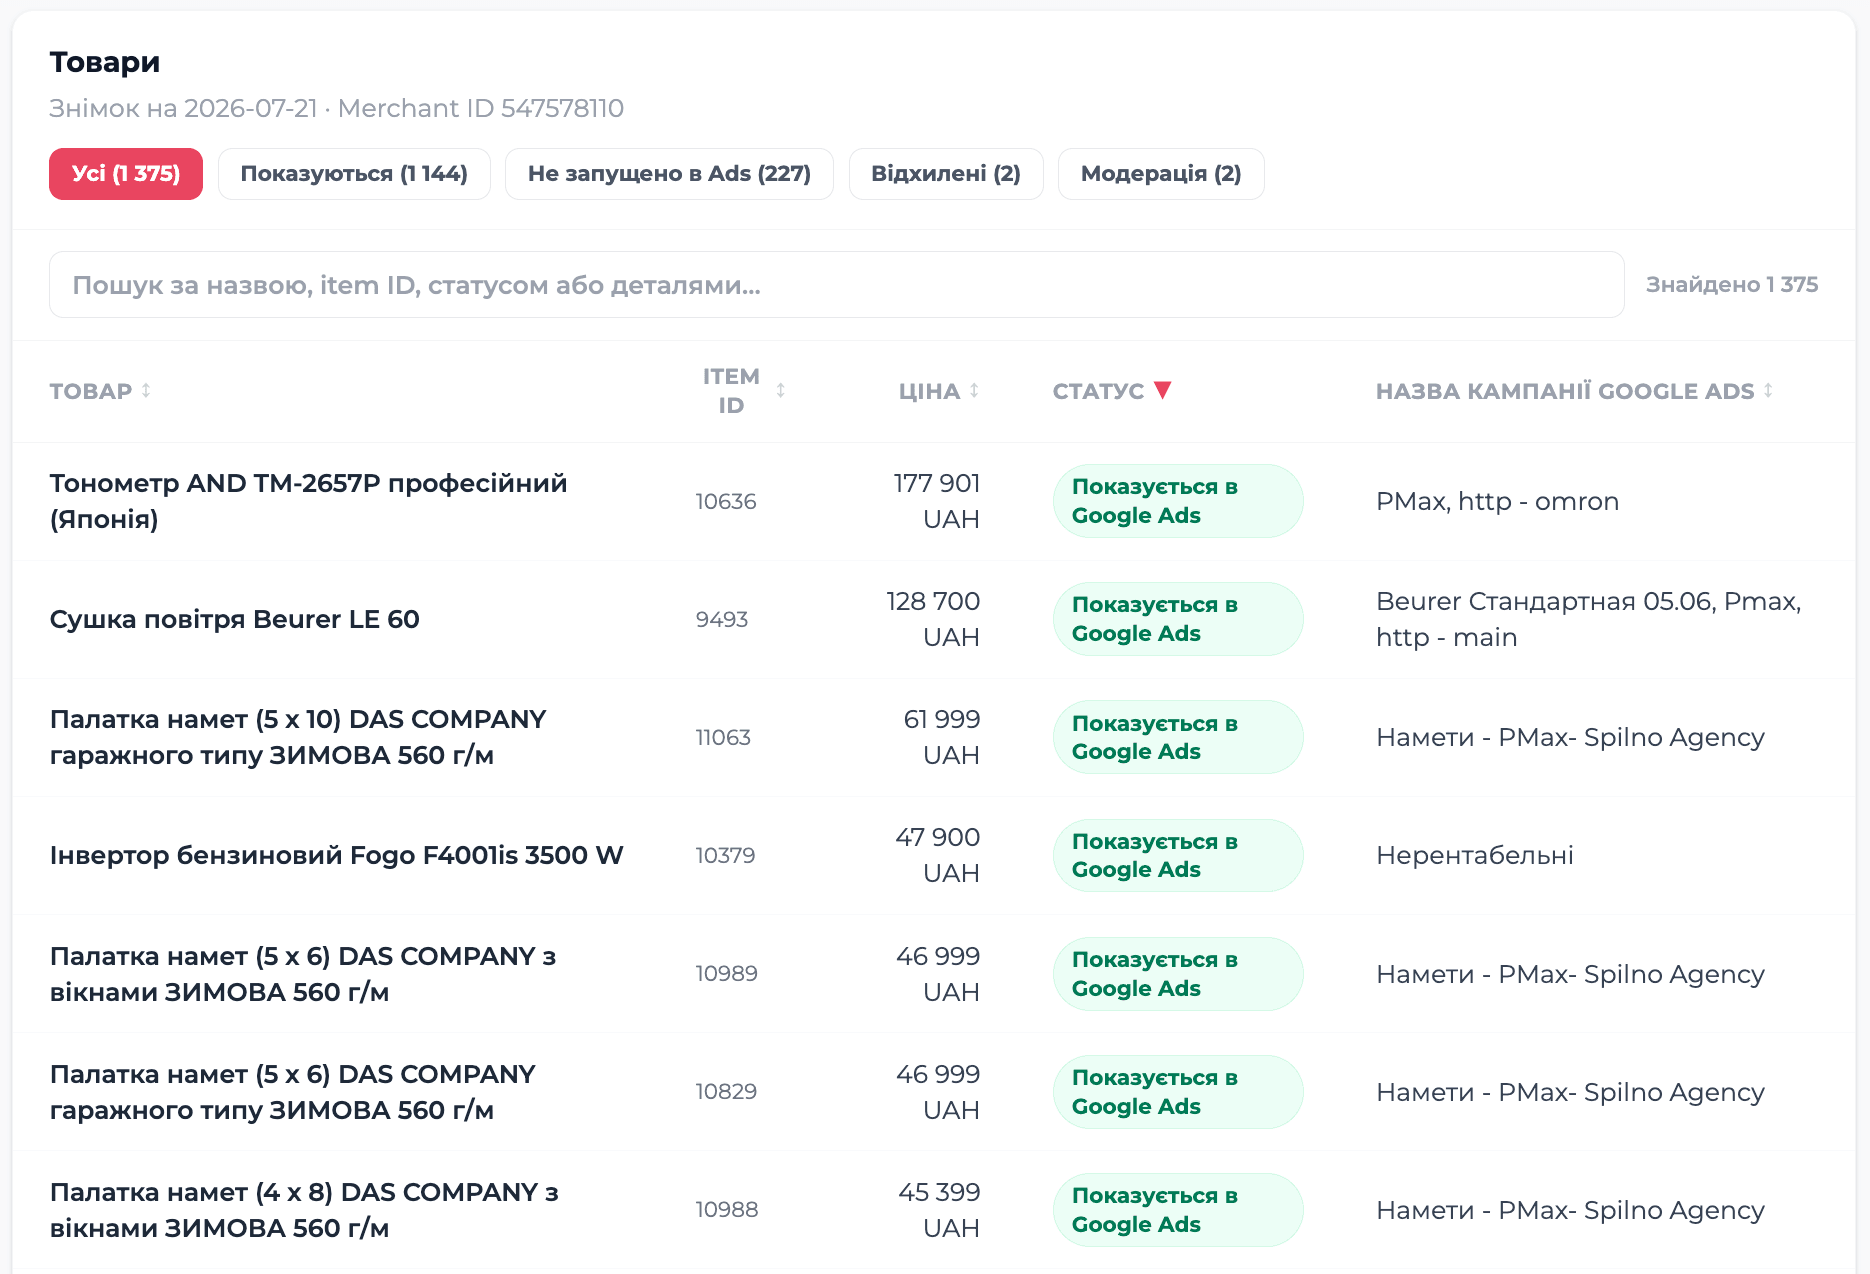Click the Товари page heading

[x=105, y=62]
